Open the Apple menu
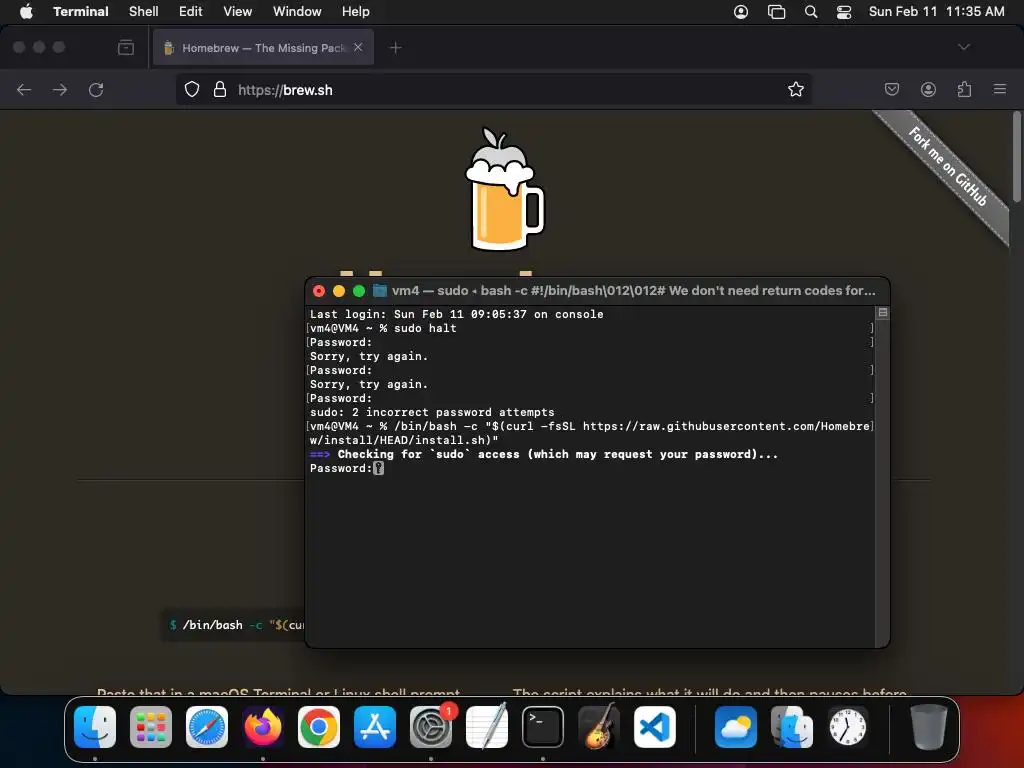The width and height of the screenshot is (1024, 768). (x=26, y=11)
